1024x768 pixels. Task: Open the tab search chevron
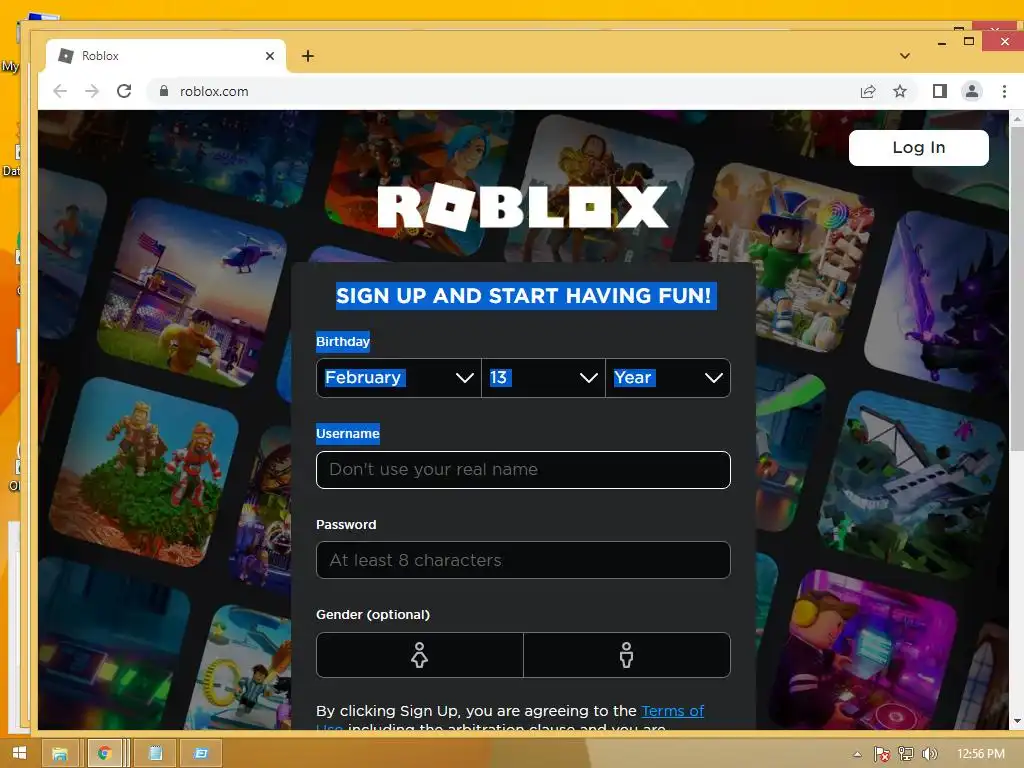pyautogui.click(x=904, y=56)
